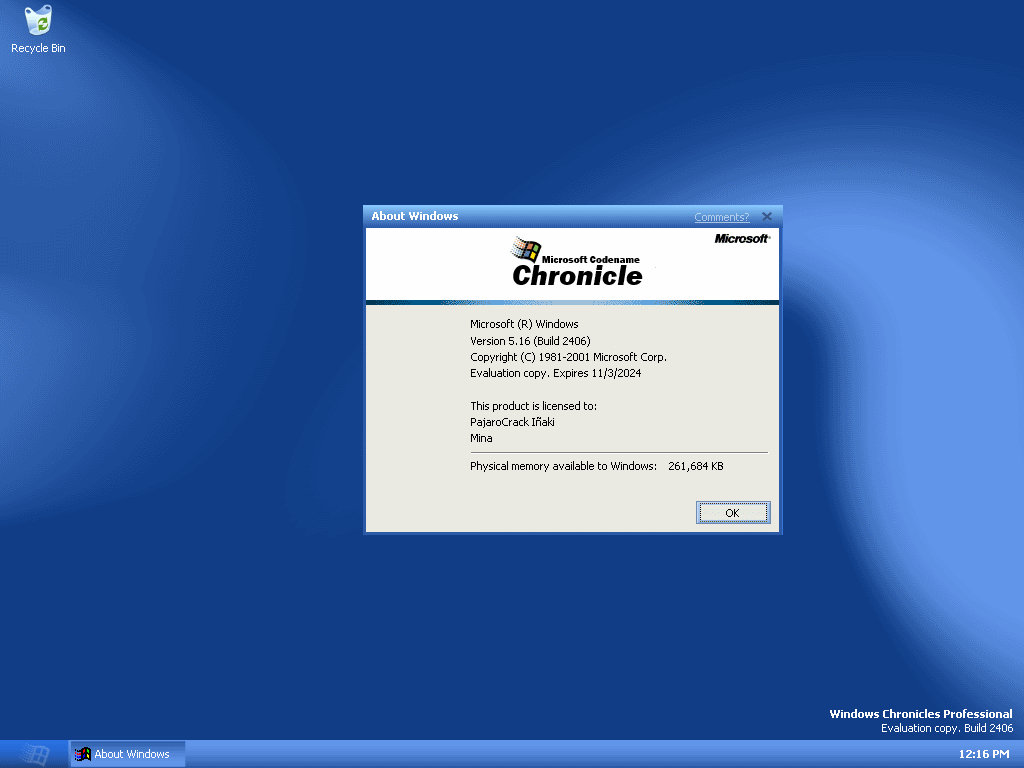Click the Version 5.16 Build 2406 text

click(530, 340)
